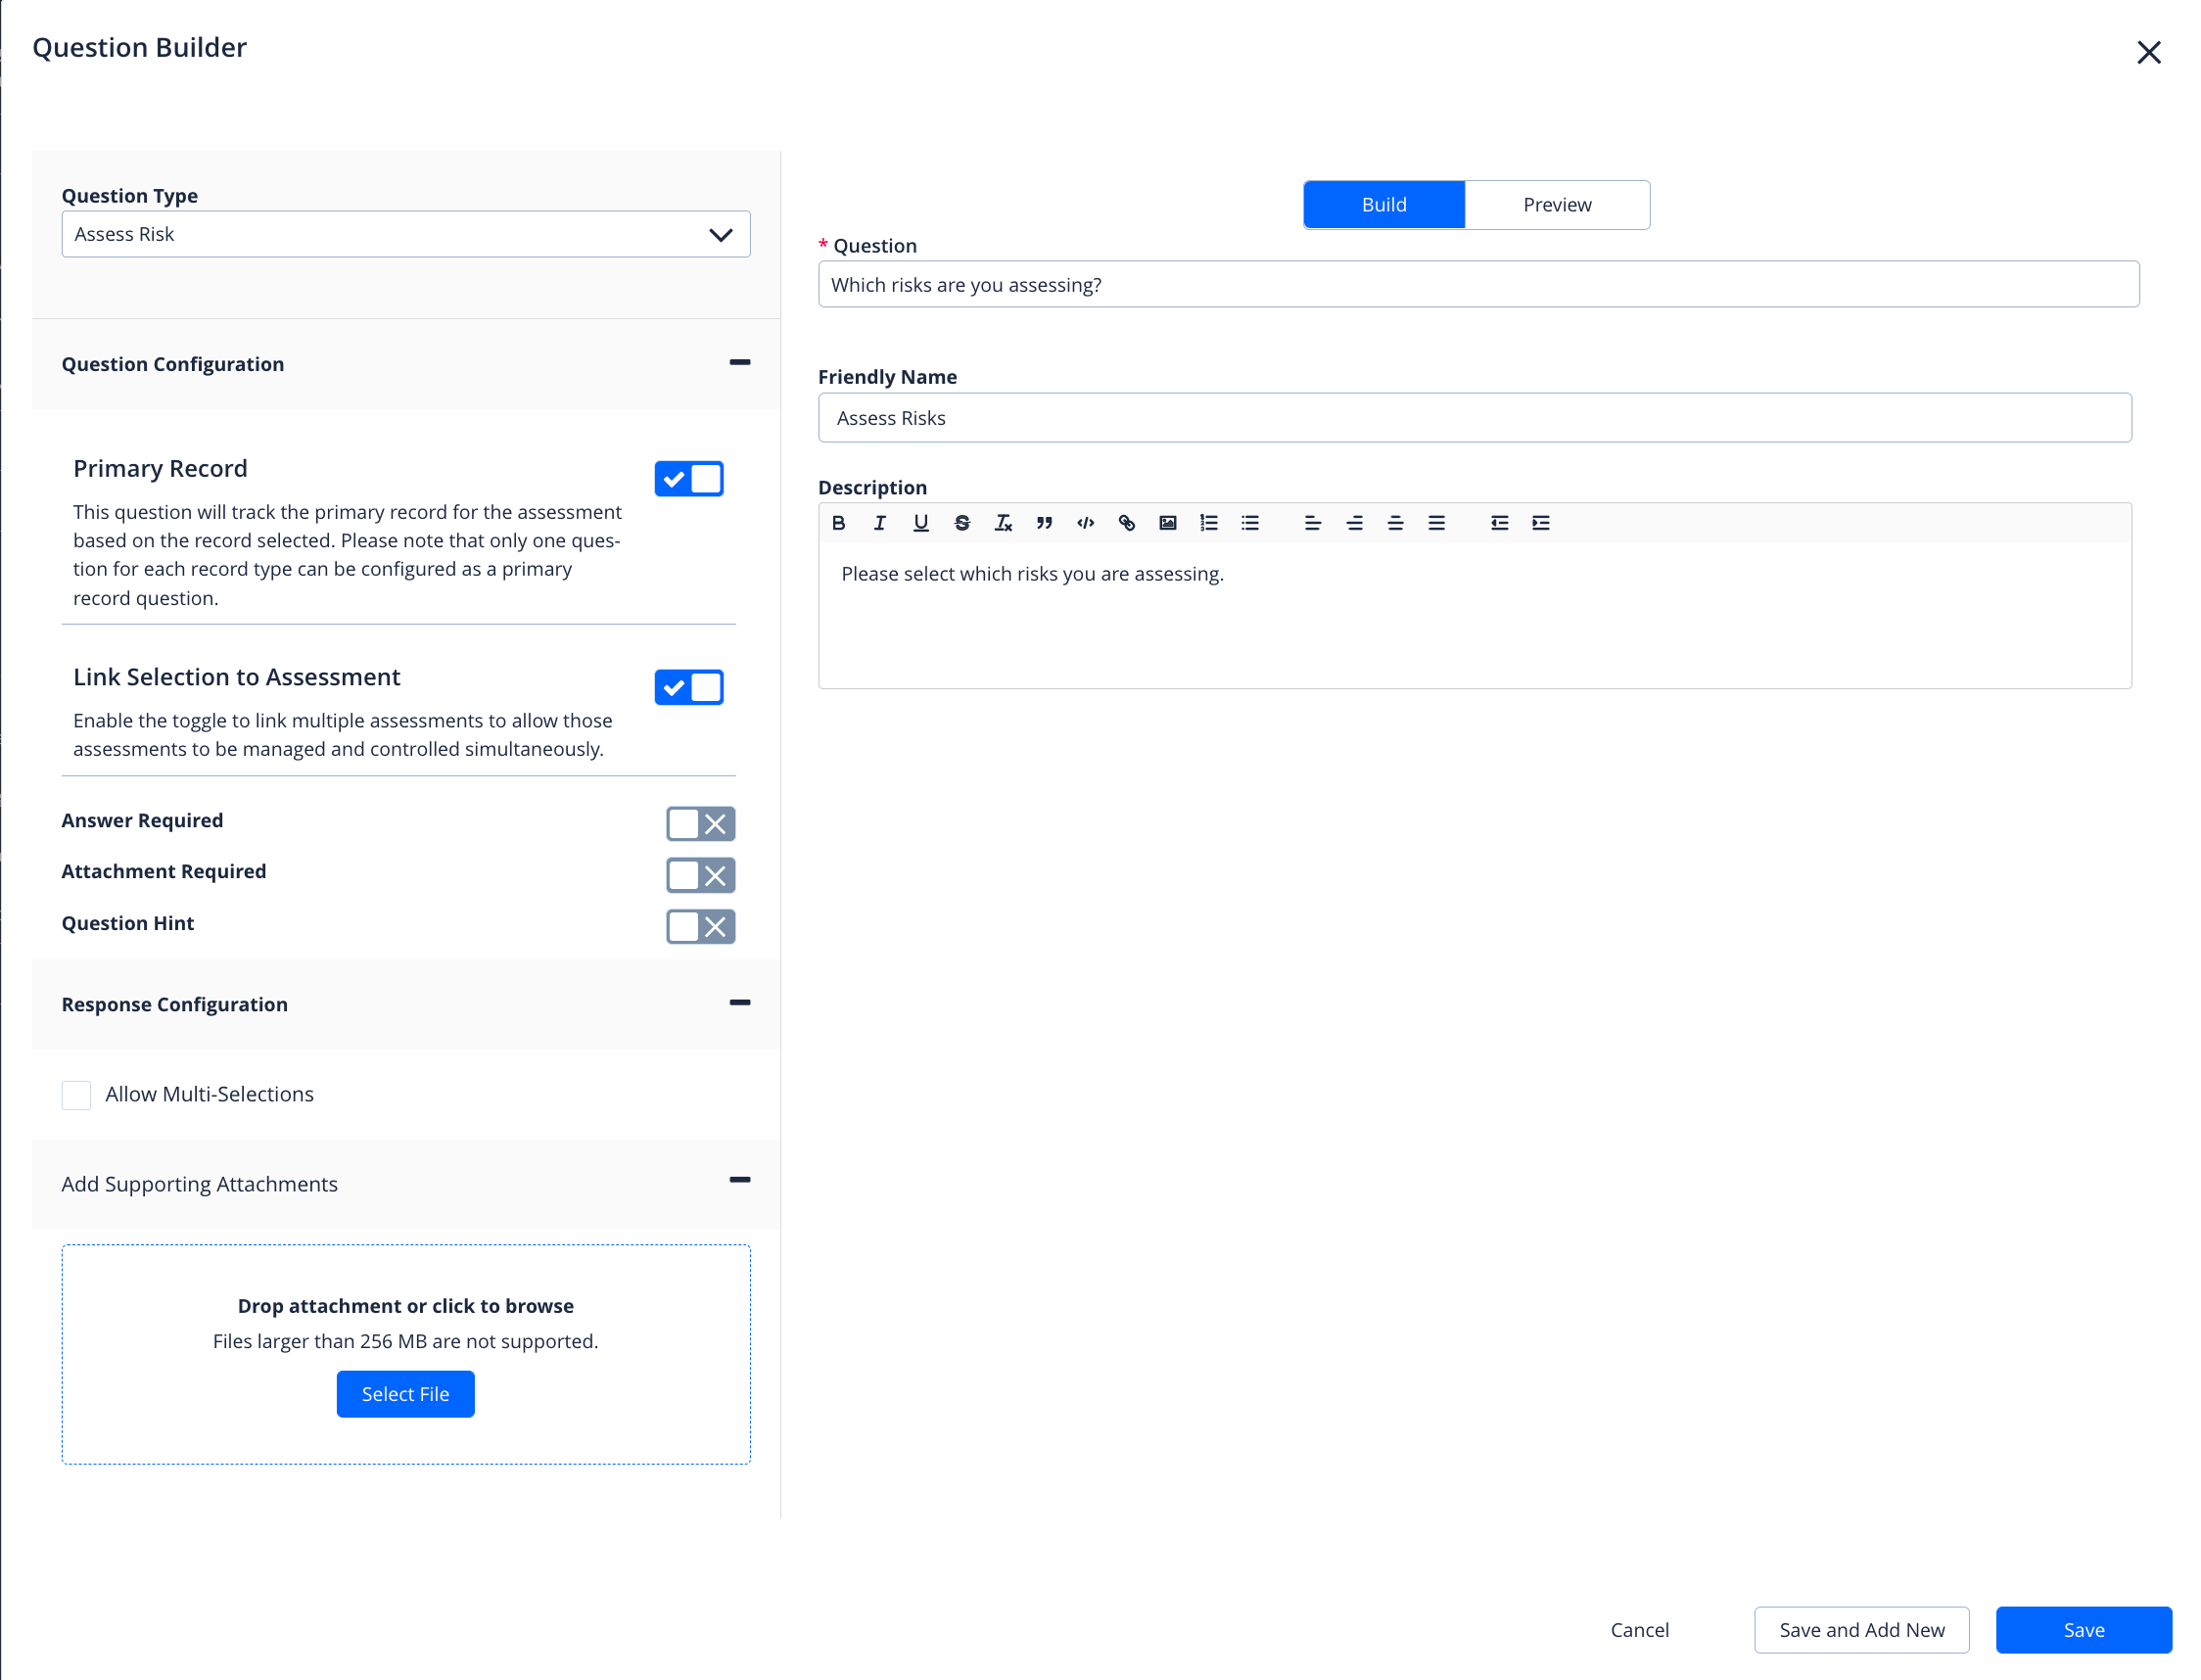
Task: Click the strikethrough formatting icon
Action: [961, 523]
